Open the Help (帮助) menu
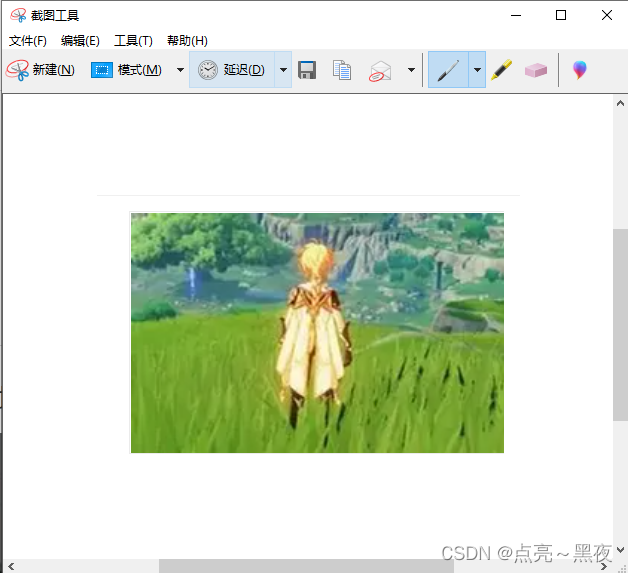 click(x=187, y=40)
